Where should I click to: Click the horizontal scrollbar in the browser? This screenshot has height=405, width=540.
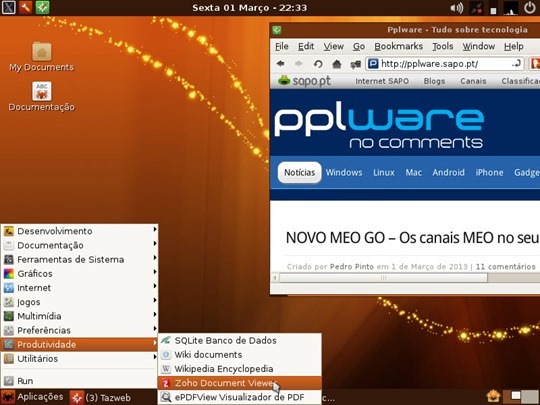tap(383, 278)
